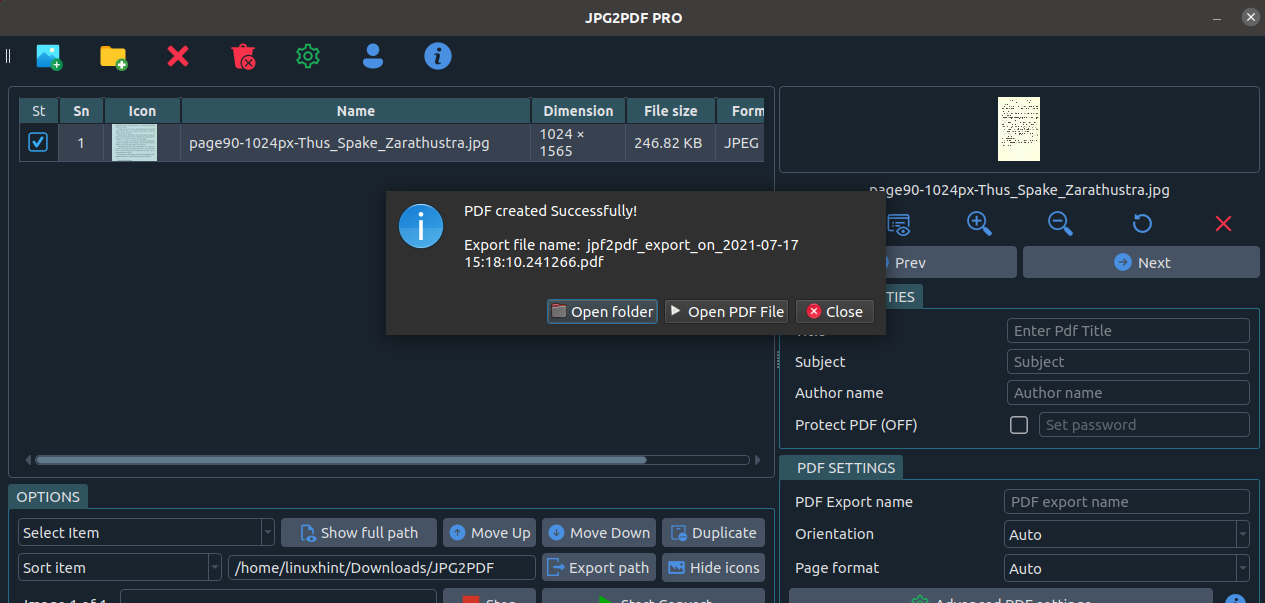
Task: Zoom out on the image preview
Action: pos(1061,224)
